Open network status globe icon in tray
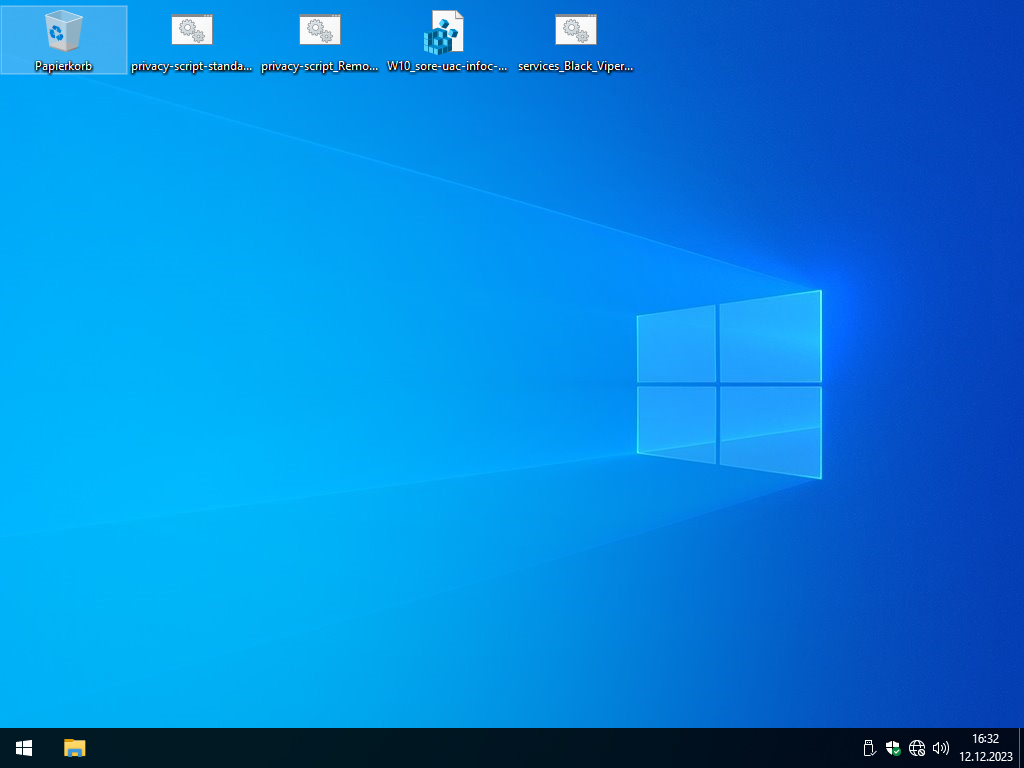The width and height of the screenshot is (1024, 768). point(917,748)
